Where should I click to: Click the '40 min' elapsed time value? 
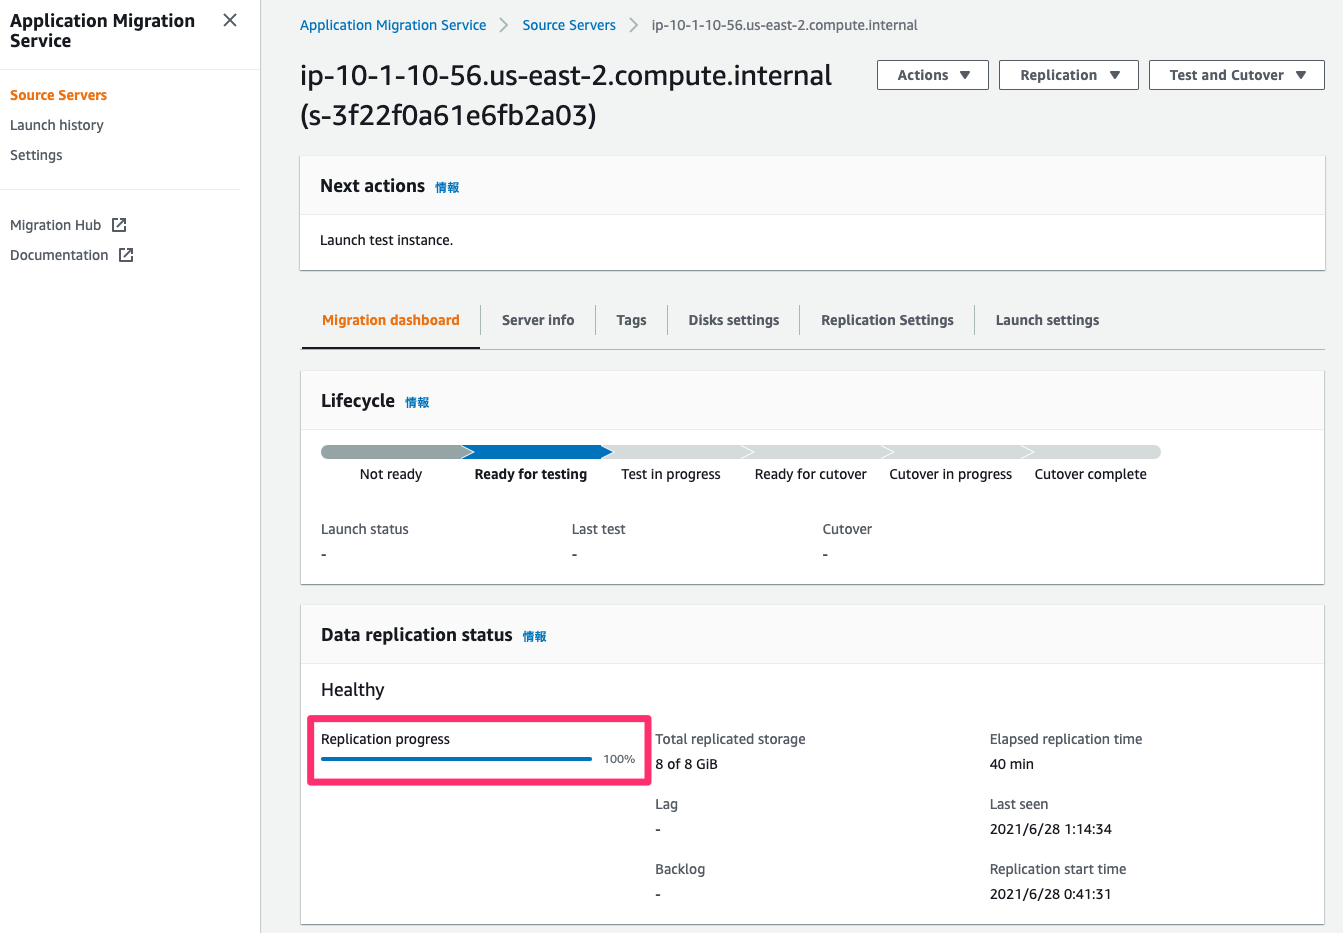(1012, 764)
